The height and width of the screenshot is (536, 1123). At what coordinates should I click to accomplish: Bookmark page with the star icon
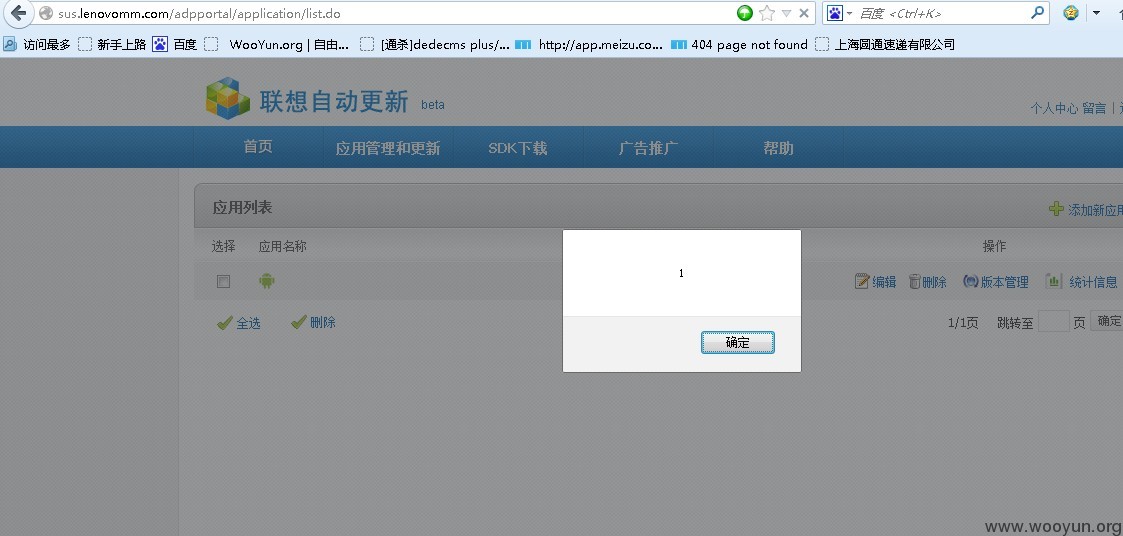(x=766, y=13)
